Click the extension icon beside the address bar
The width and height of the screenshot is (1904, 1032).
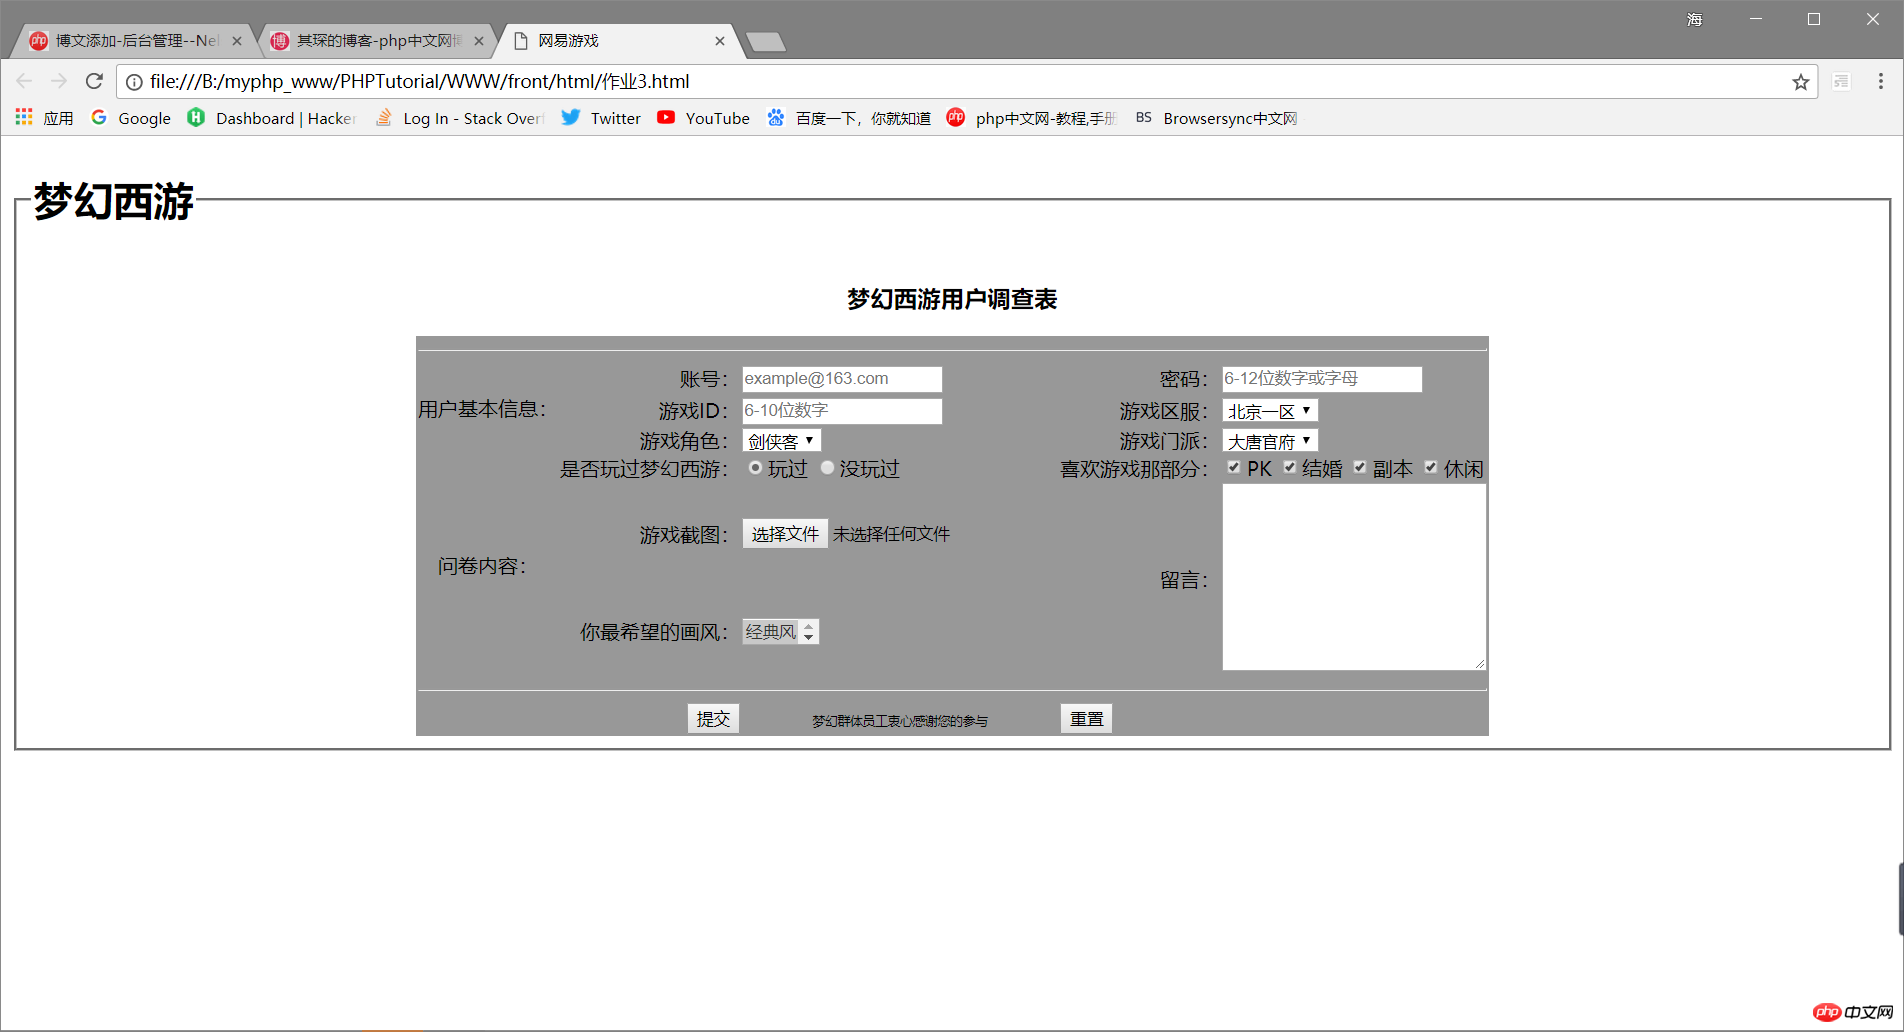(x=1841, y=81)
